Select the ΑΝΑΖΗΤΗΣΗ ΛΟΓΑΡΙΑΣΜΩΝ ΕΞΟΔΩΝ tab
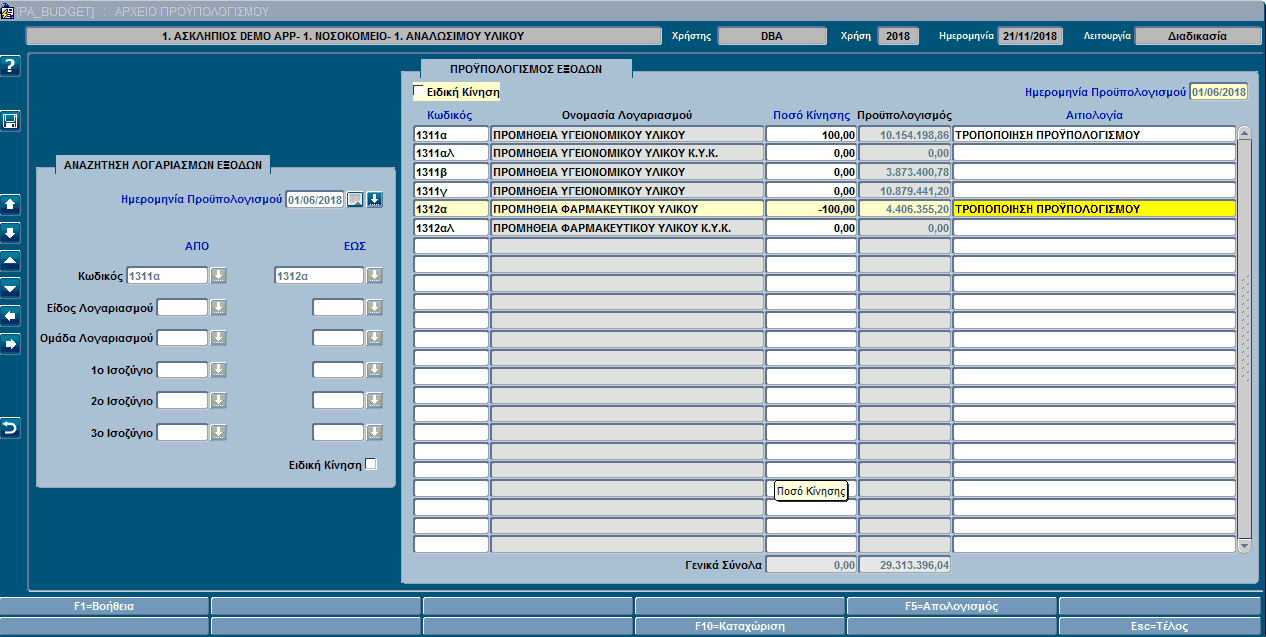 coord(161,164)
